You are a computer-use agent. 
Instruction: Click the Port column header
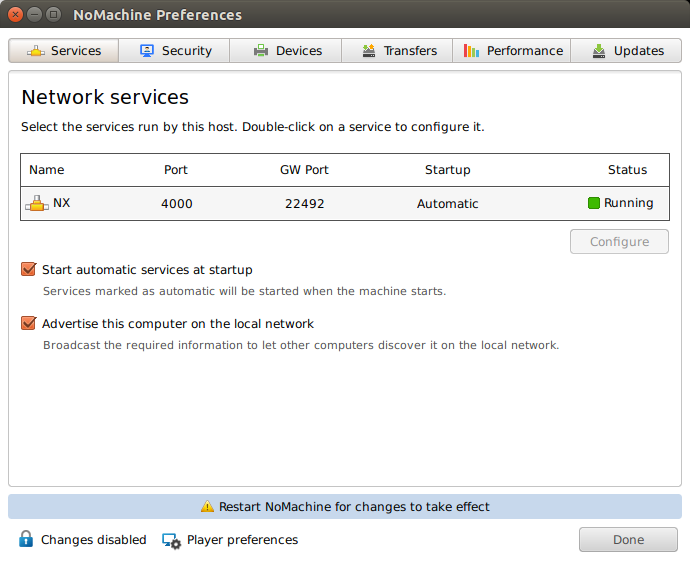point(176,170)
